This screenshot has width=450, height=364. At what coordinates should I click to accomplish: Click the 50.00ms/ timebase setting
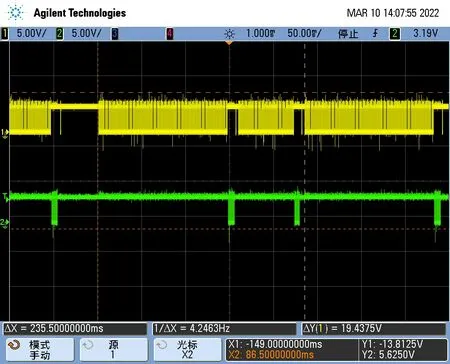(304, 34)
